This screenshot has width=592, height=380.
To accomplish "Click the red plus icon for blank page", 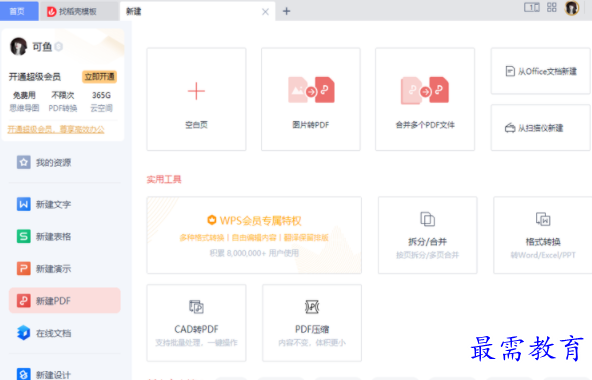I will (196, 91).
